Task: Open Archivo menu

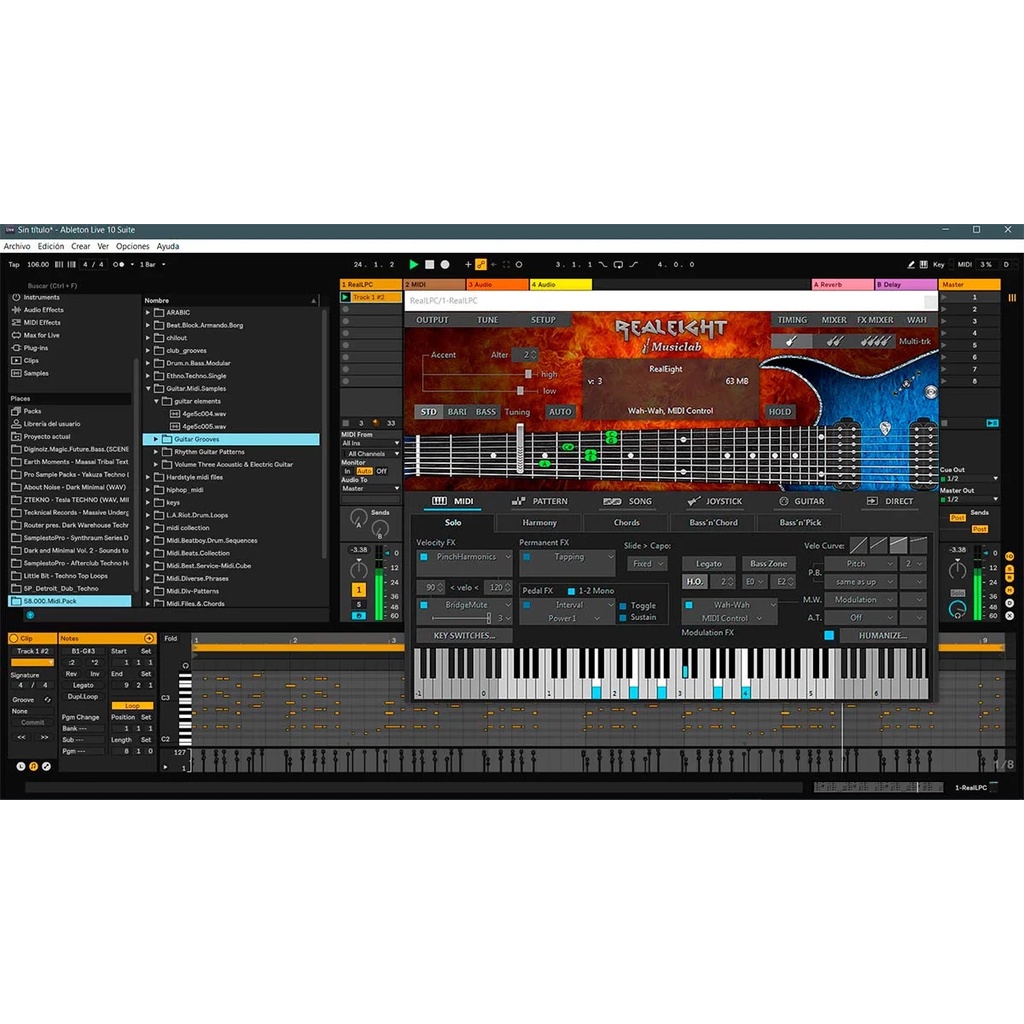Action: click(x=17, y=246)
